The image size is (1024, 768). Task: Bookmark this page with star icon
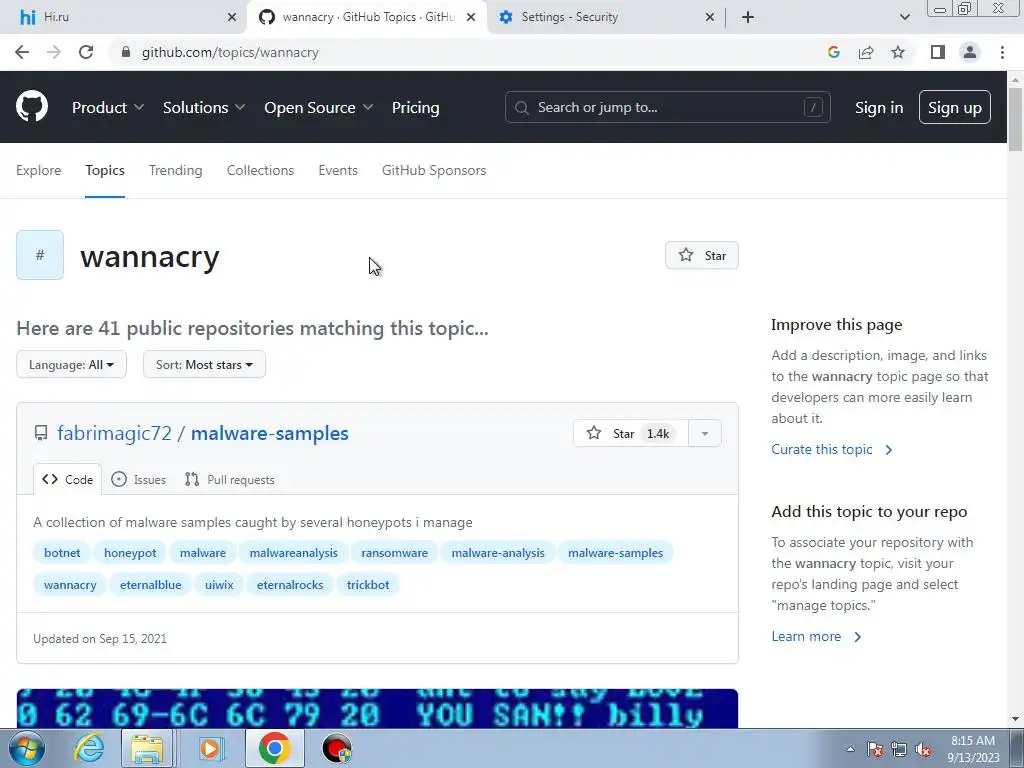(898, 52)
